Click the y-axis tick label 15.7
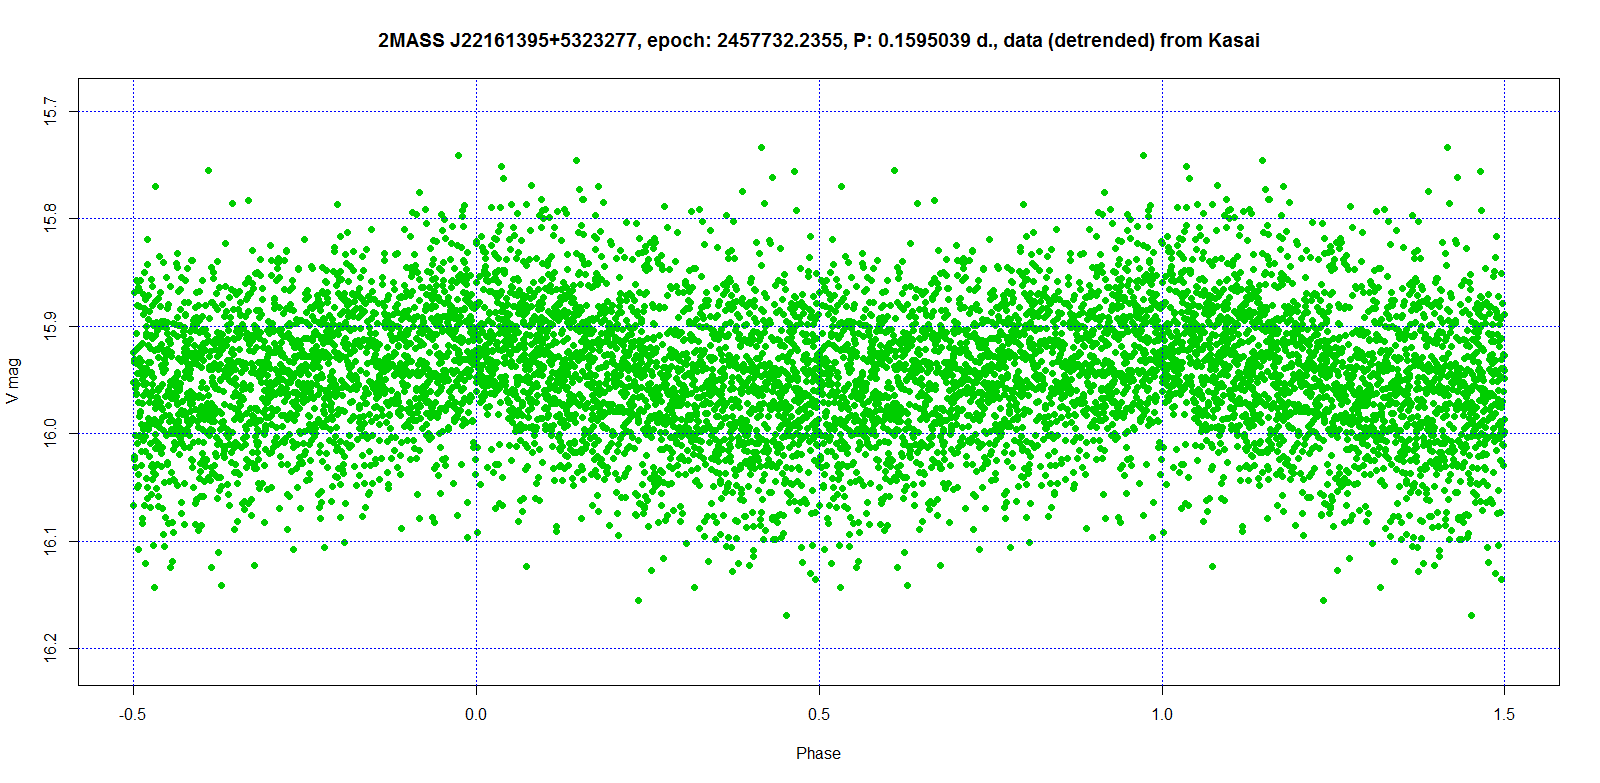1600x783 pixels. (x=50, y=111)
